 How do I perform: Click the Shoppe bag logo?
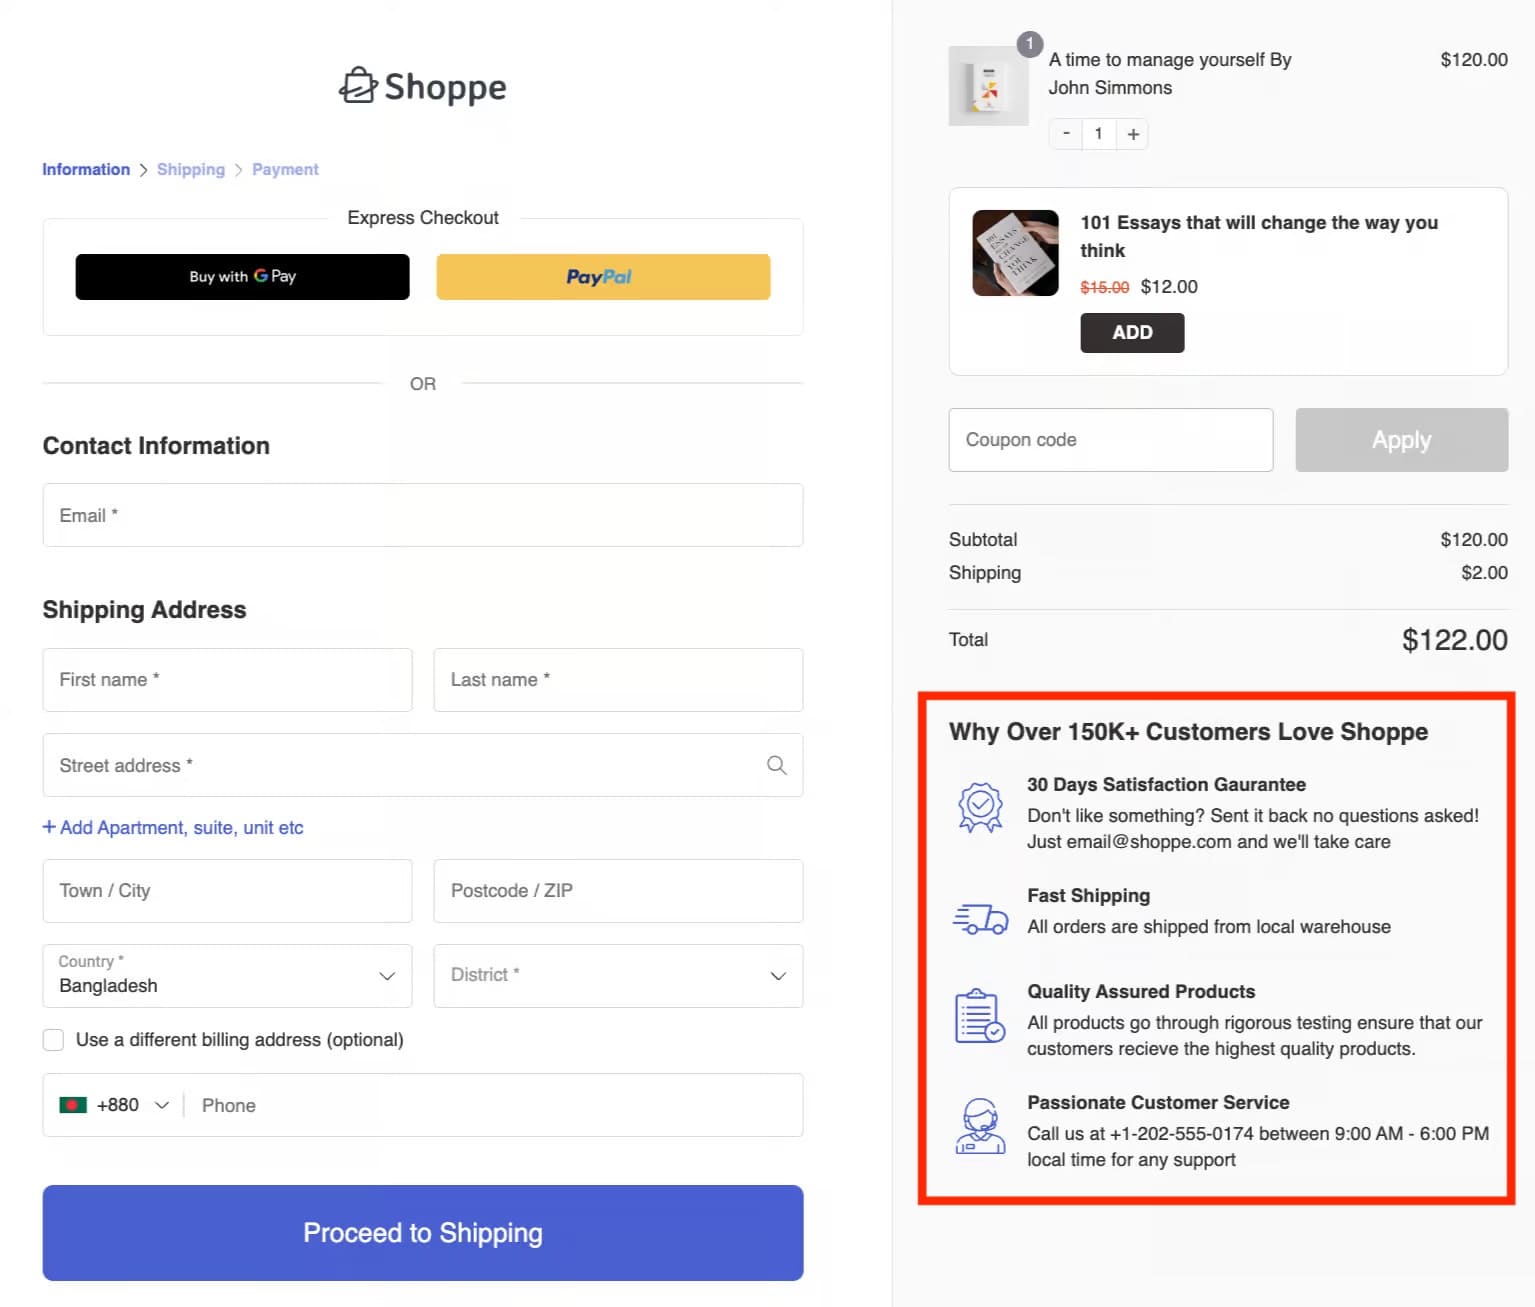(359, 86)
